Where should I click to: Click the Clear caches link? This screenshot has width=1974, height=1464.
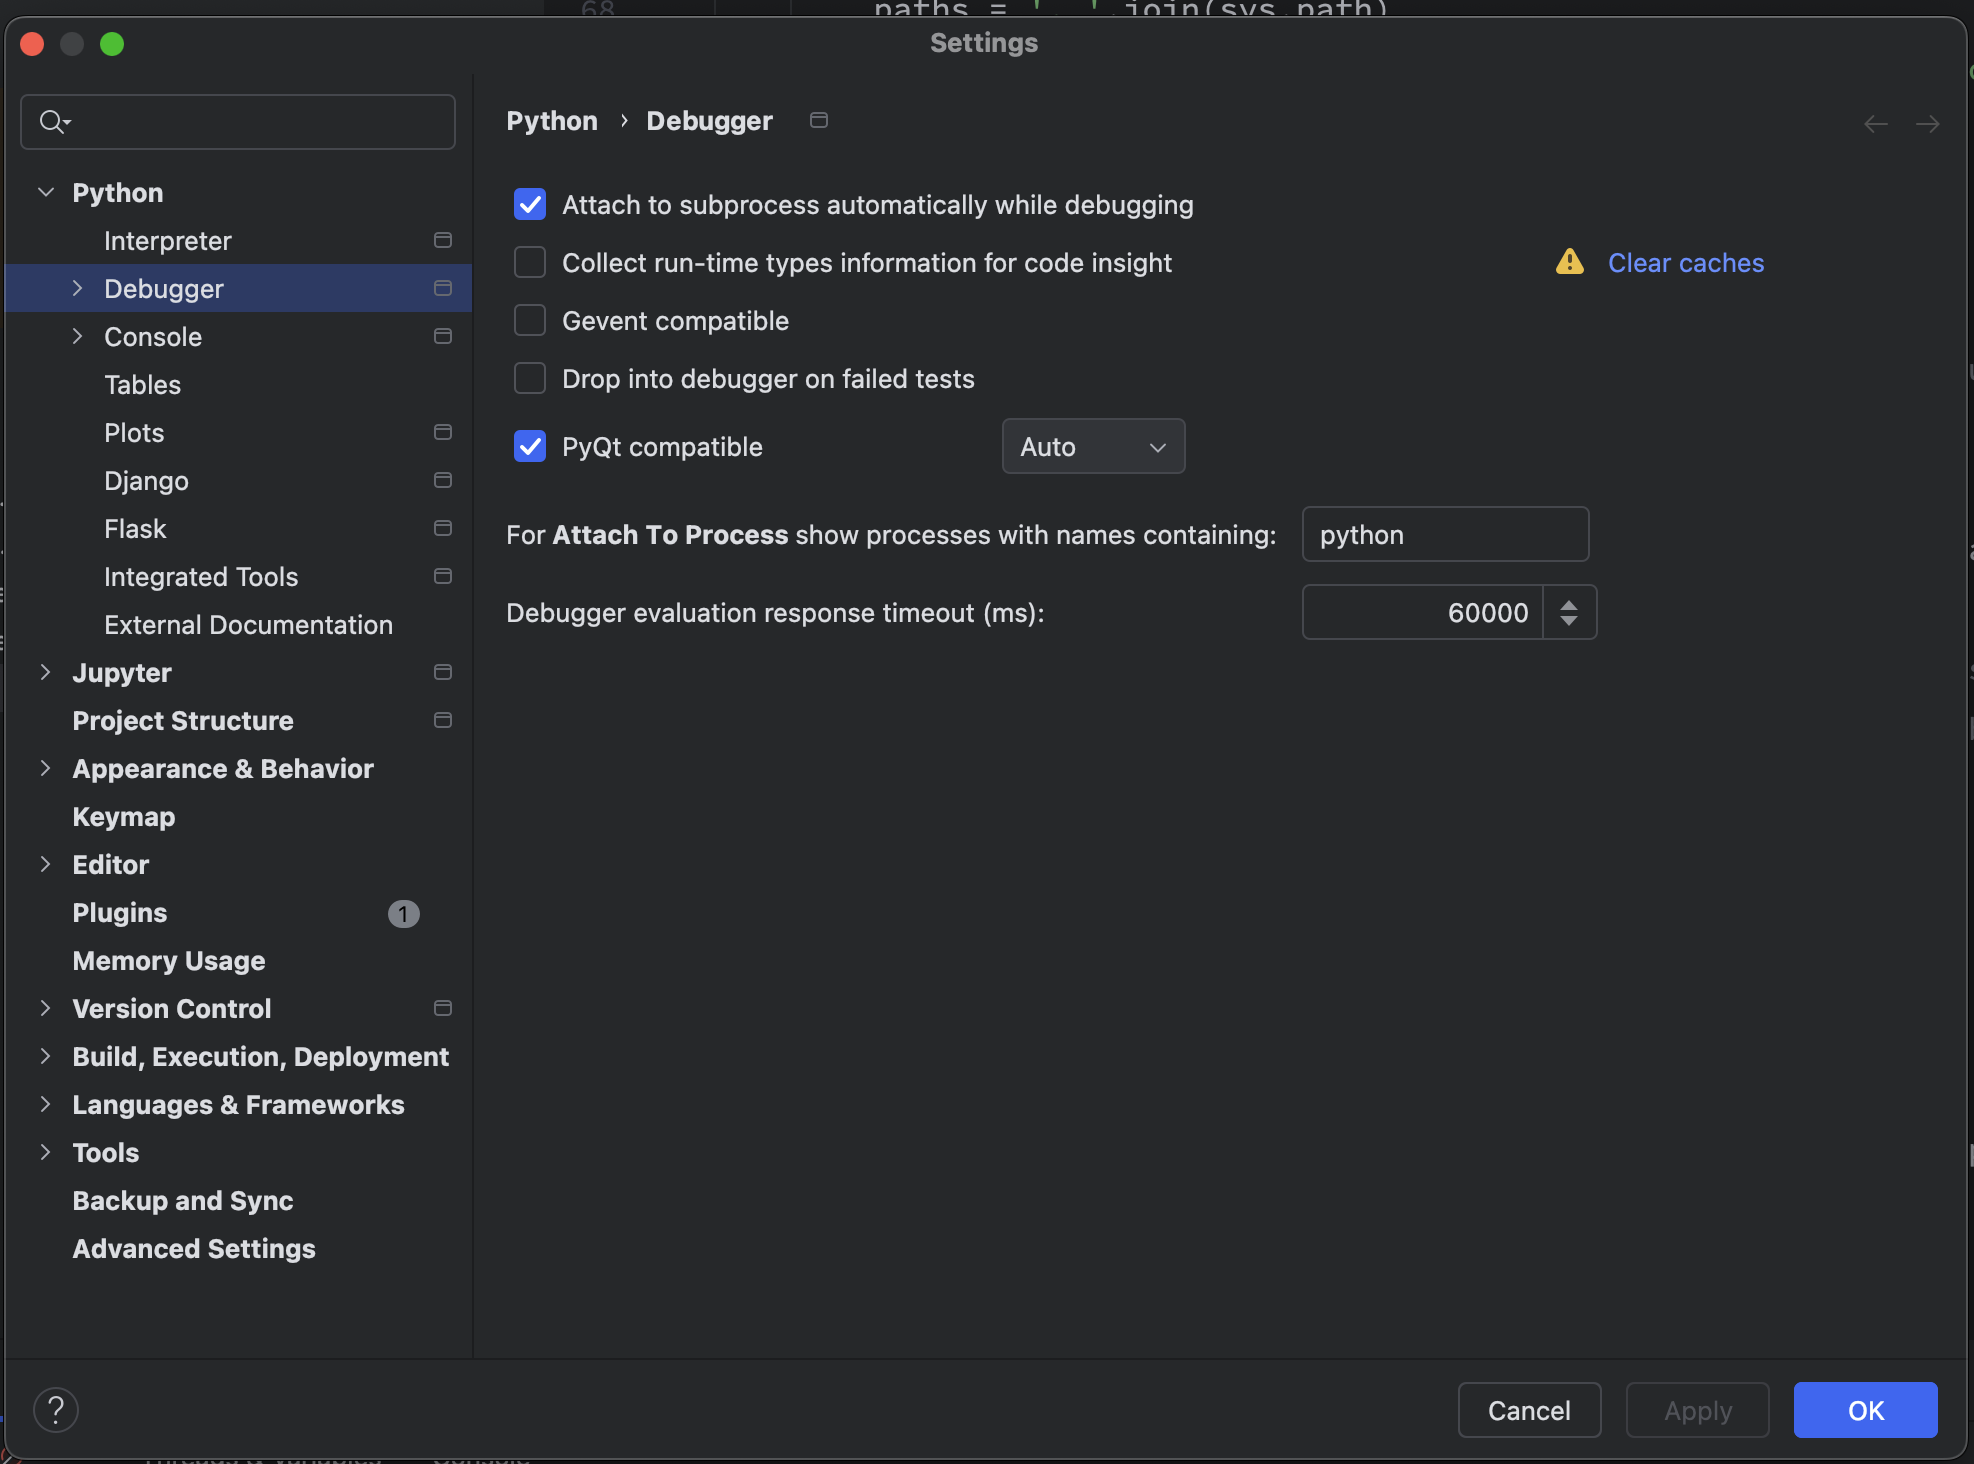pos(1686,262)
